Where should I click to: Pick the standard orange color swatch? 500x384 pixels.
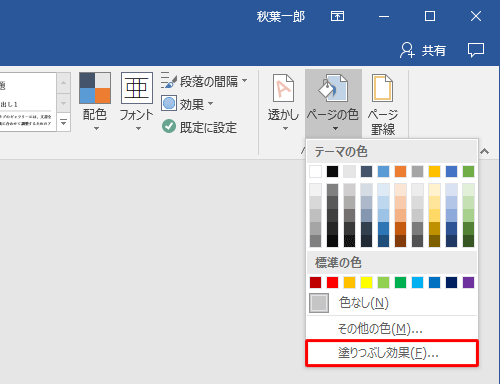coord(349,282)
